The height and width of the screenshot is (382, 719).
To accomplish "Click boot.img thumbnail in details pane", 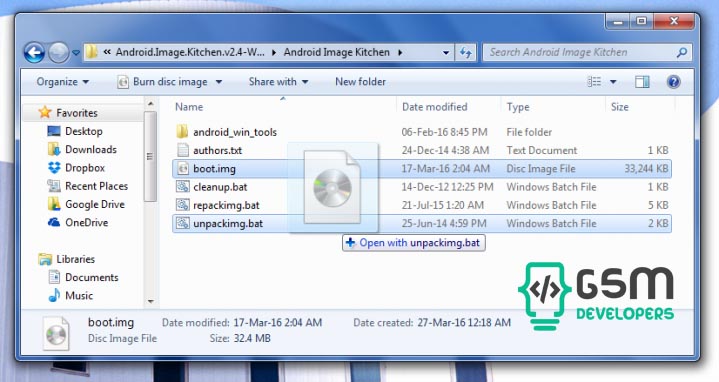I will pos(56,334).
